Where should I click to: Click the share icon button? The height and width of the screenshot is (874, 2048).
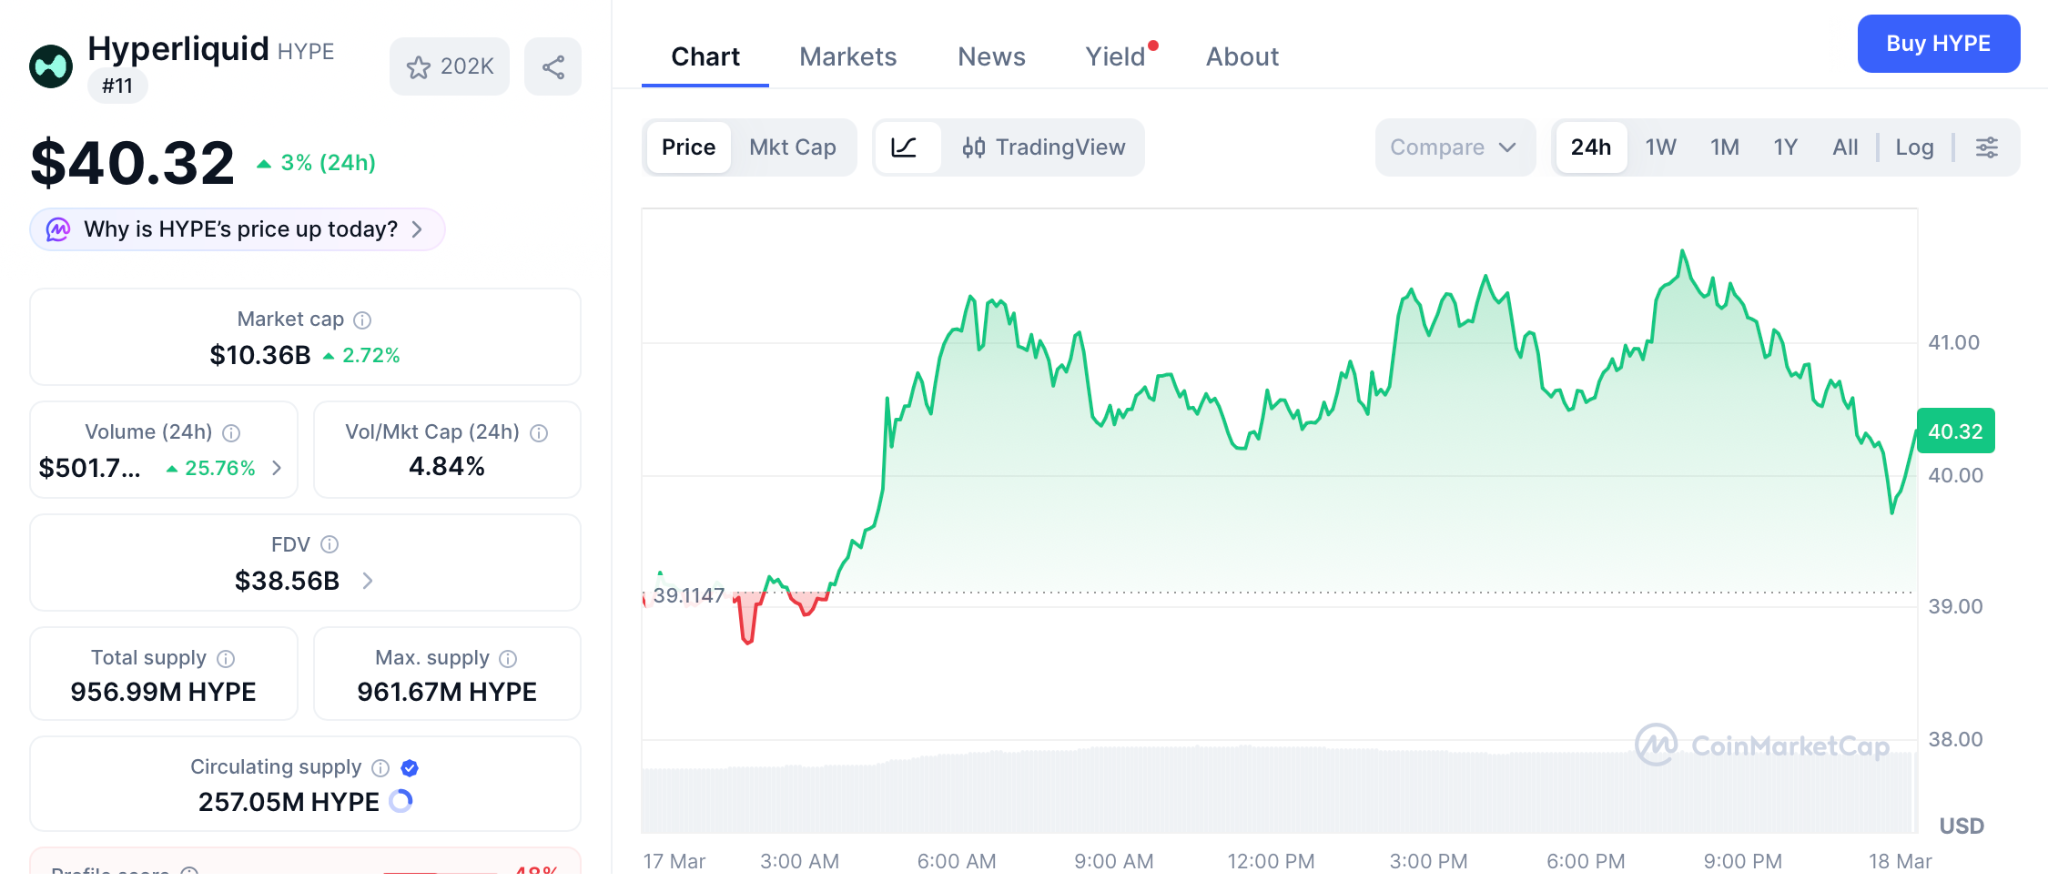[553, 67]
